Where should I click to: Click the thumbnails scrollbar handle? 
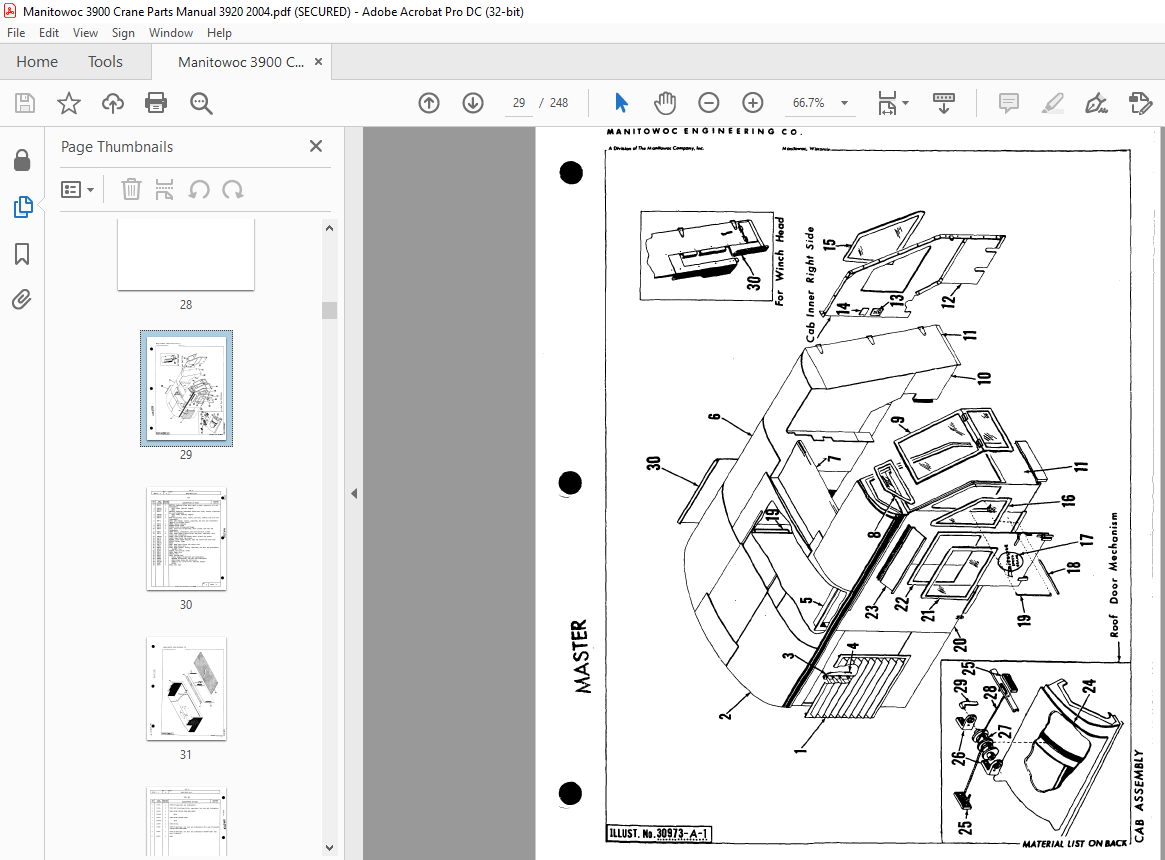329,310
